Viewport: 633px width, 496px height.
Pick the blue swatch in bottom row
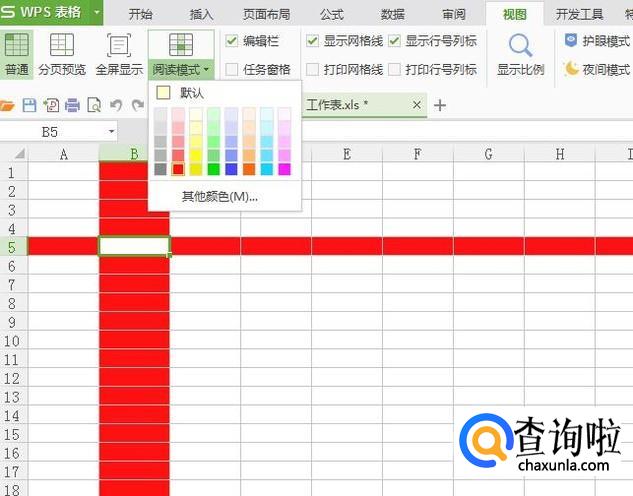coord(231,169)
